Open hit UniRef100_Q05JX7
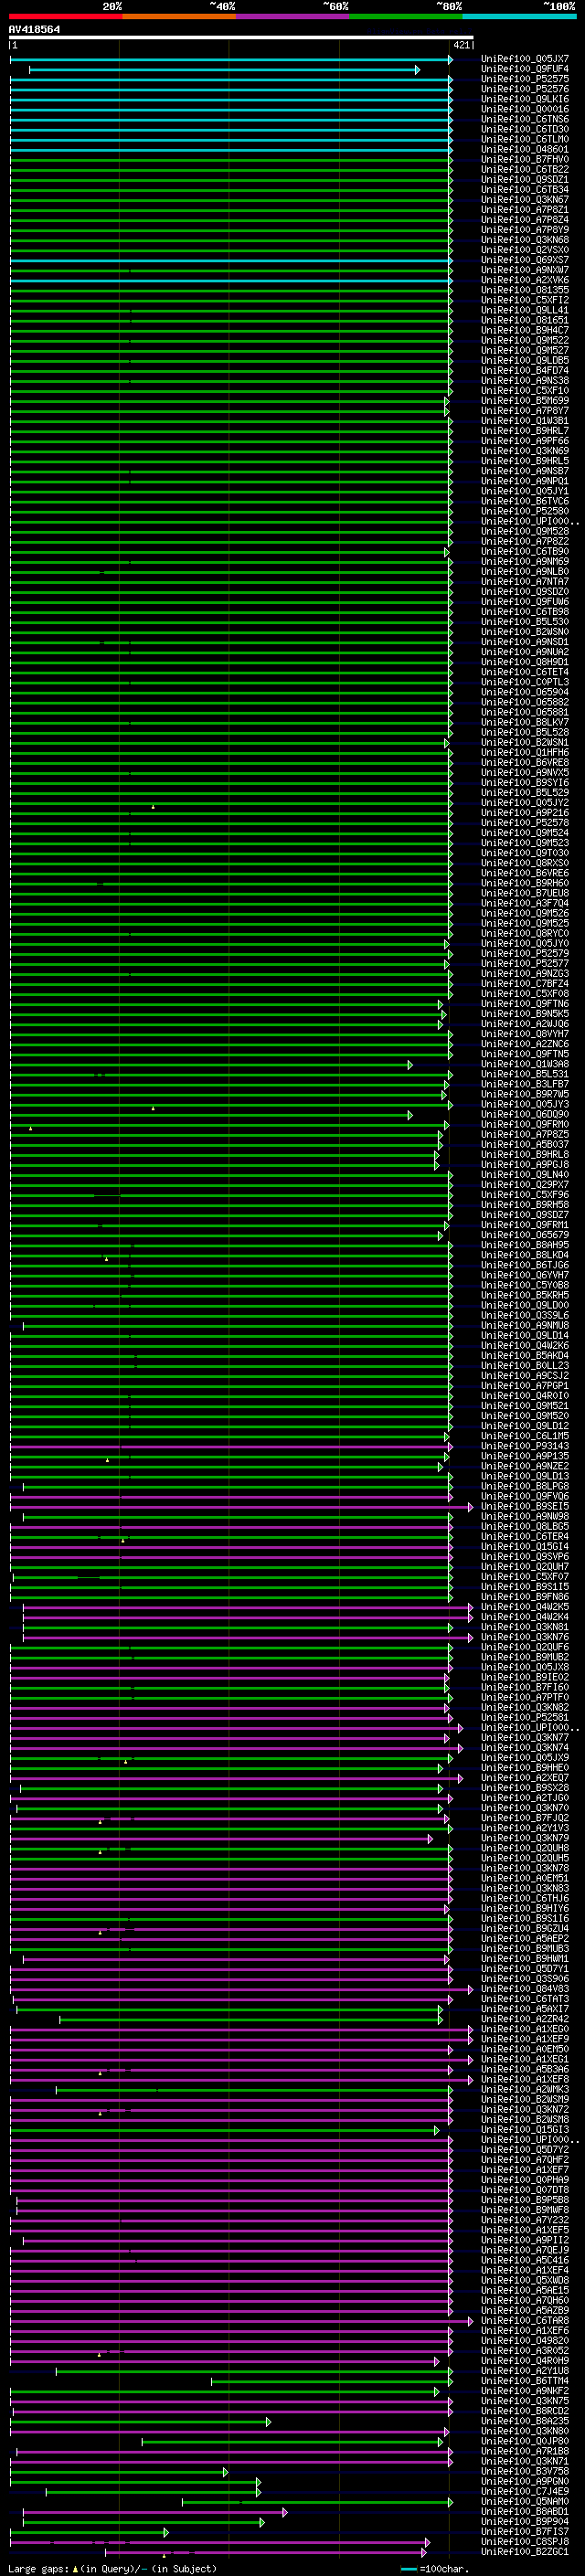585x2576 pixels. [x=525, y=60]
